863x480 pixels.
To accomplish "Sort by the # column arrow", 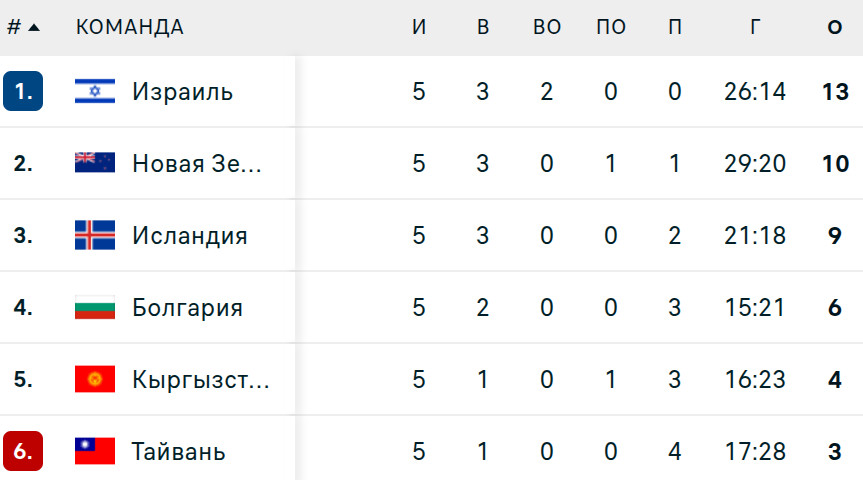I will click(34, 28).
